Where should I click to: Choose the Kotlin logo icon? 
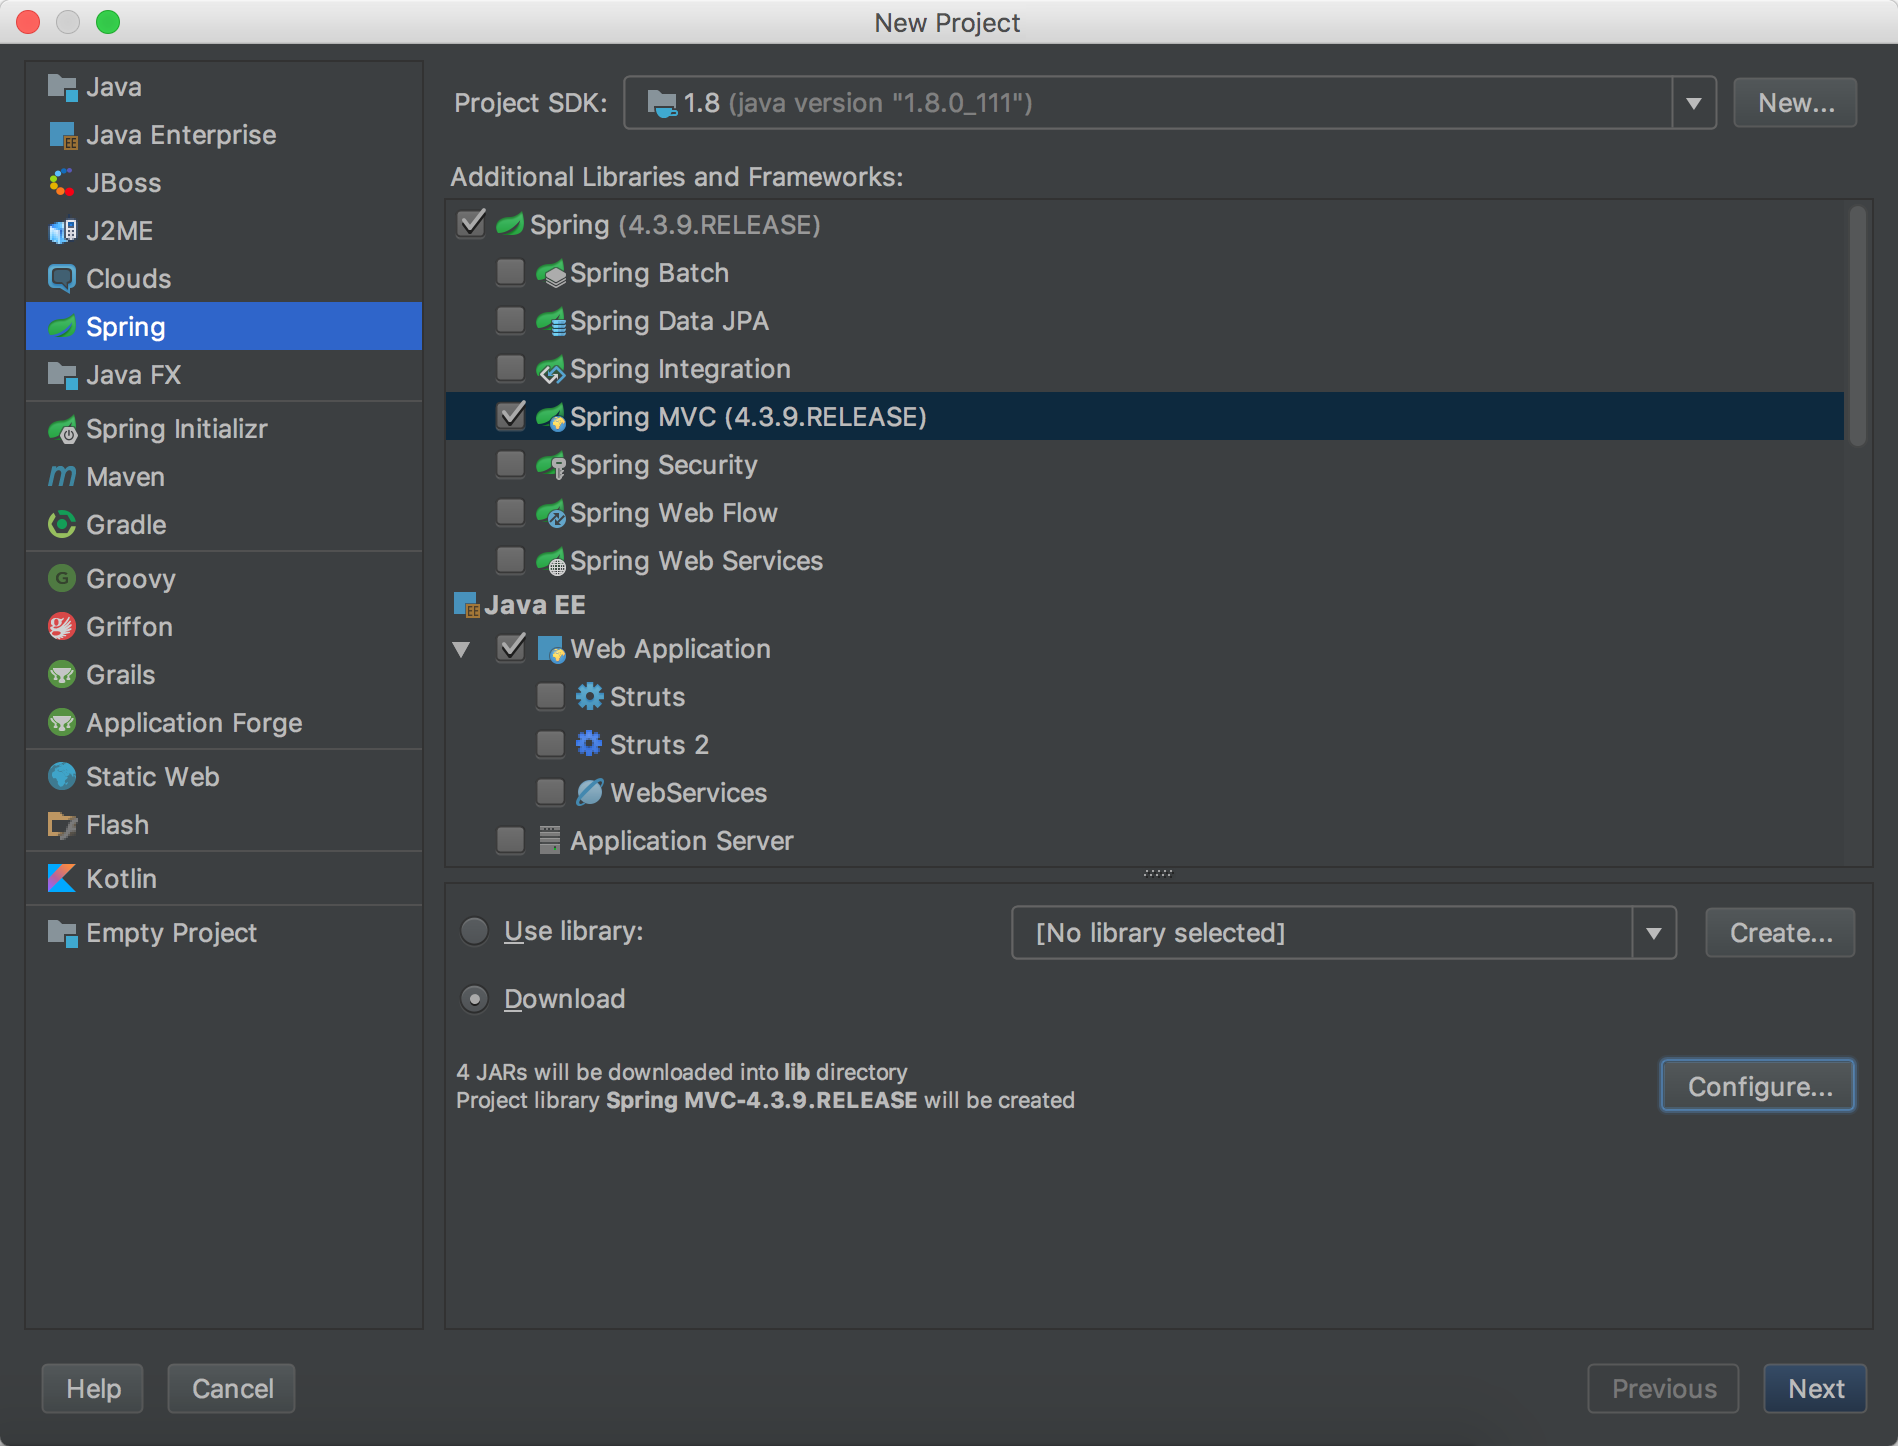(x=62, y=879)
